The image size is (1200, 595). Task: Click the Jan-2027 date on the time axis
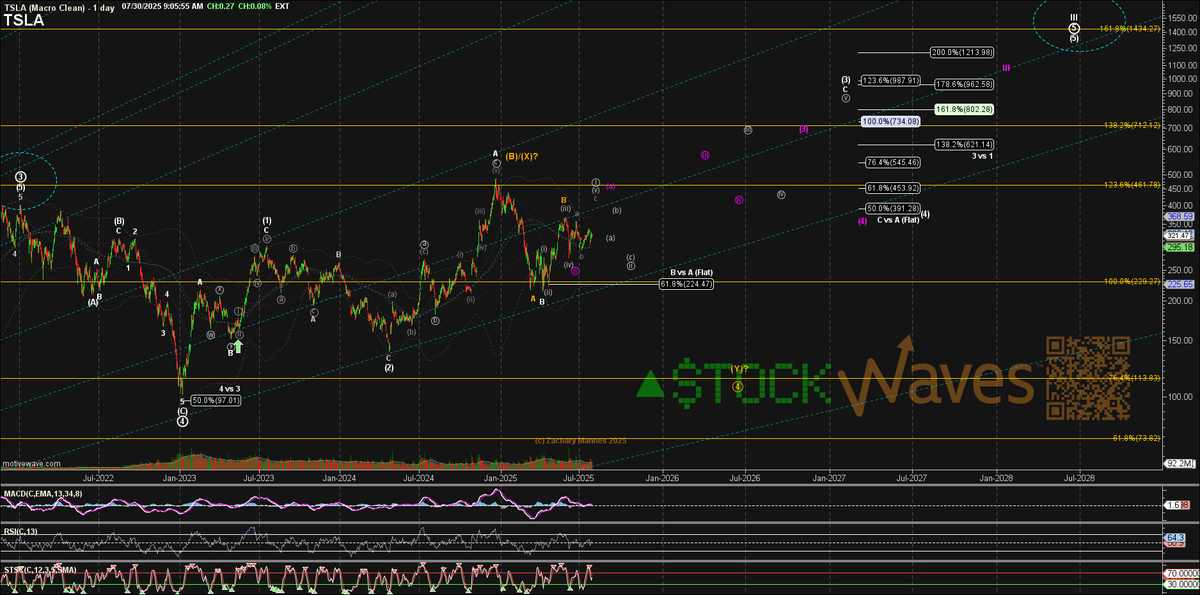click(828, 478)
